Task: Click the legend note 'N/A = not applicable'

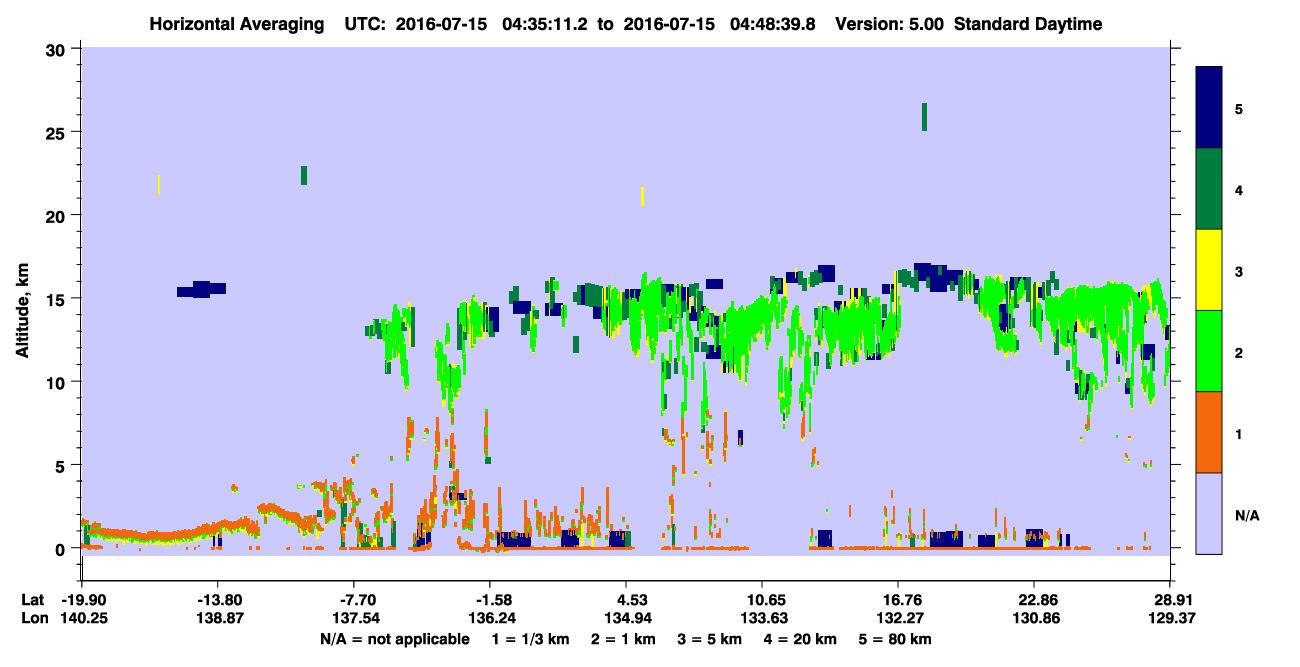Action: [394, 639]
